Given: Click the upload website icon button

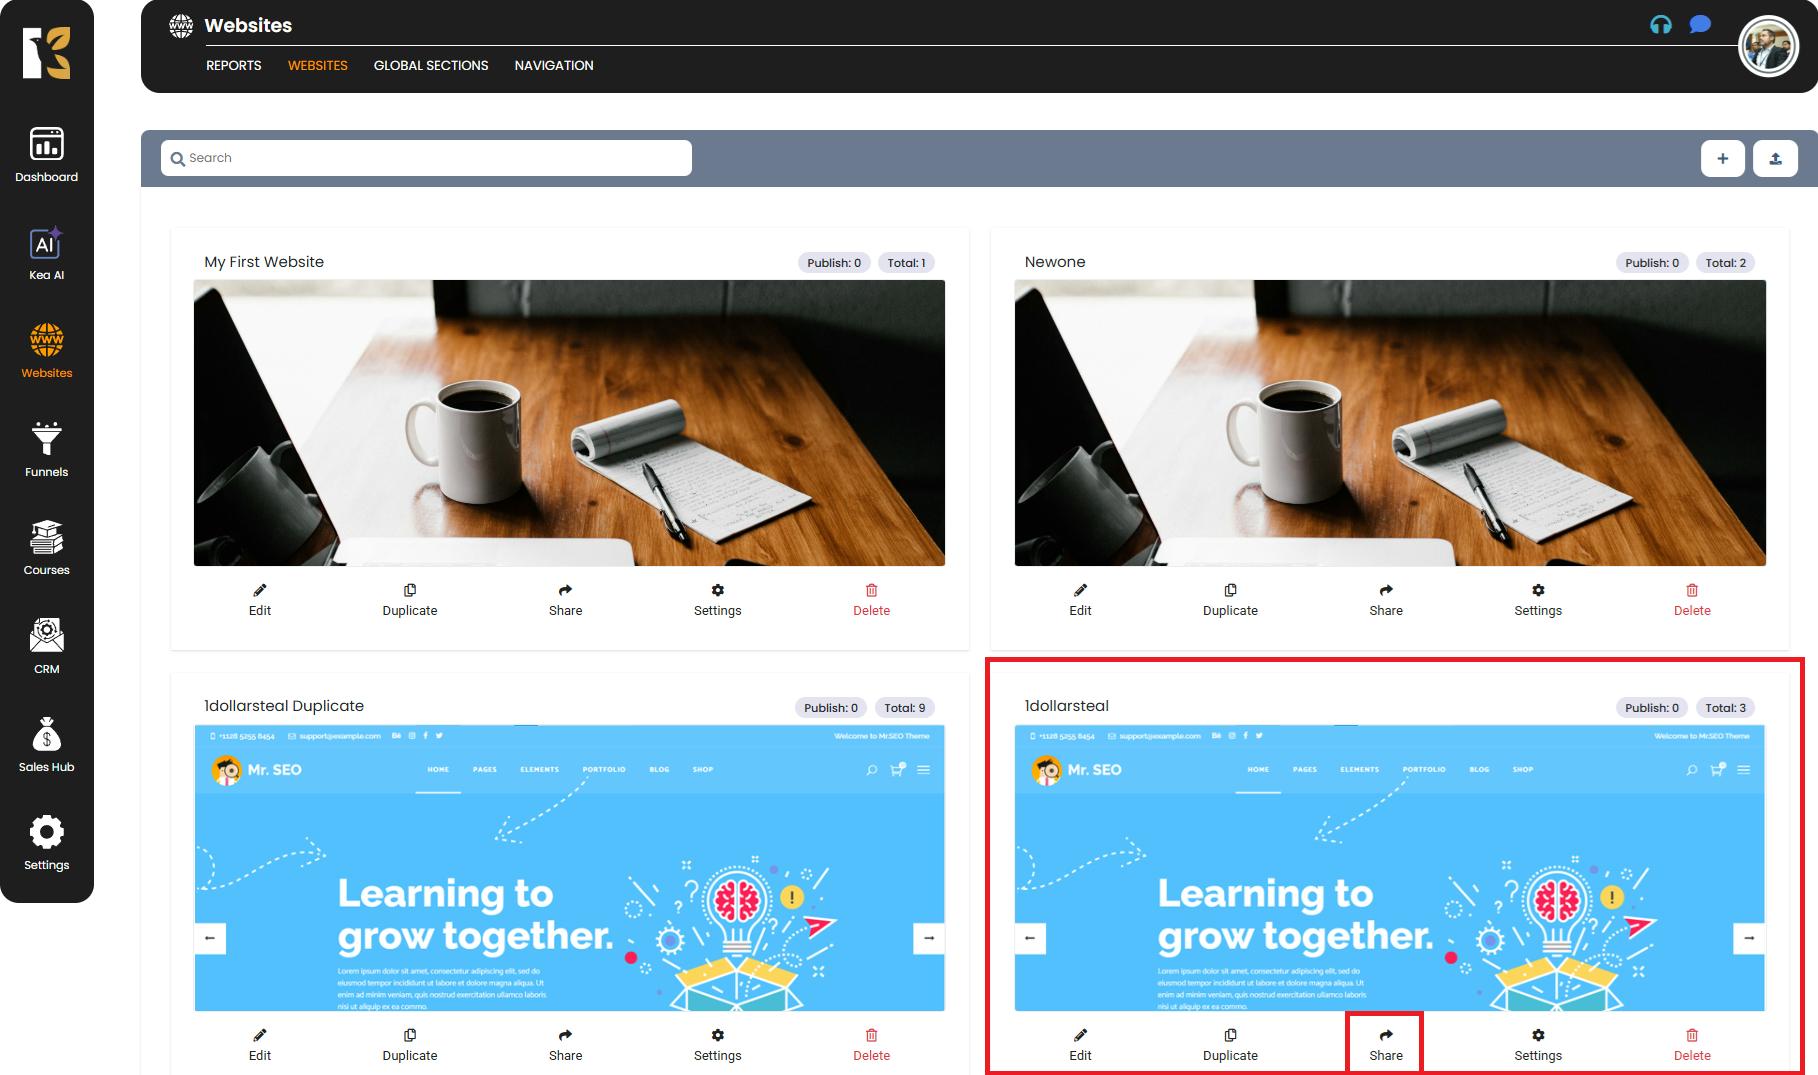Looking at the screenshot, I should click(x=1775, y=158).
